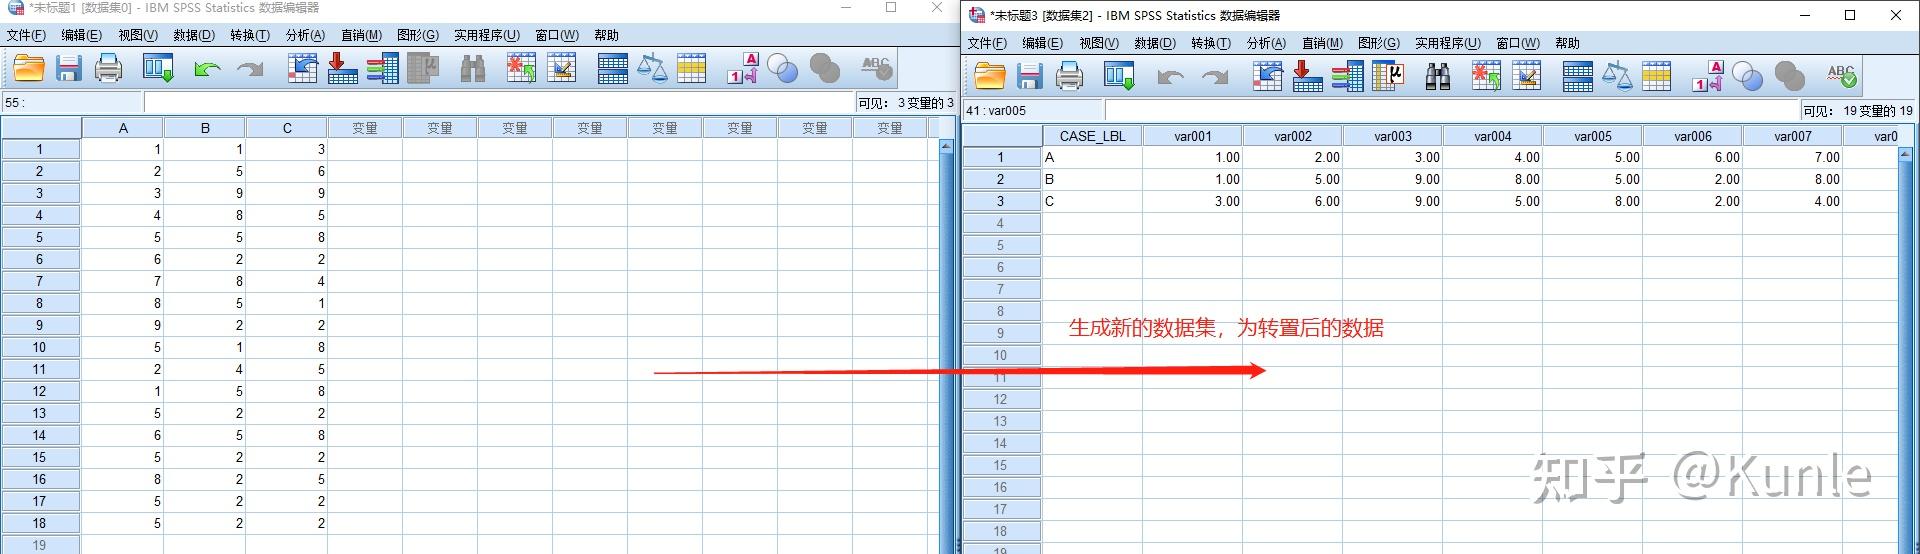1920x554 pixels.
Task: Run descriptive statistics icon in right window
Action: click(x=1388, y=76)
